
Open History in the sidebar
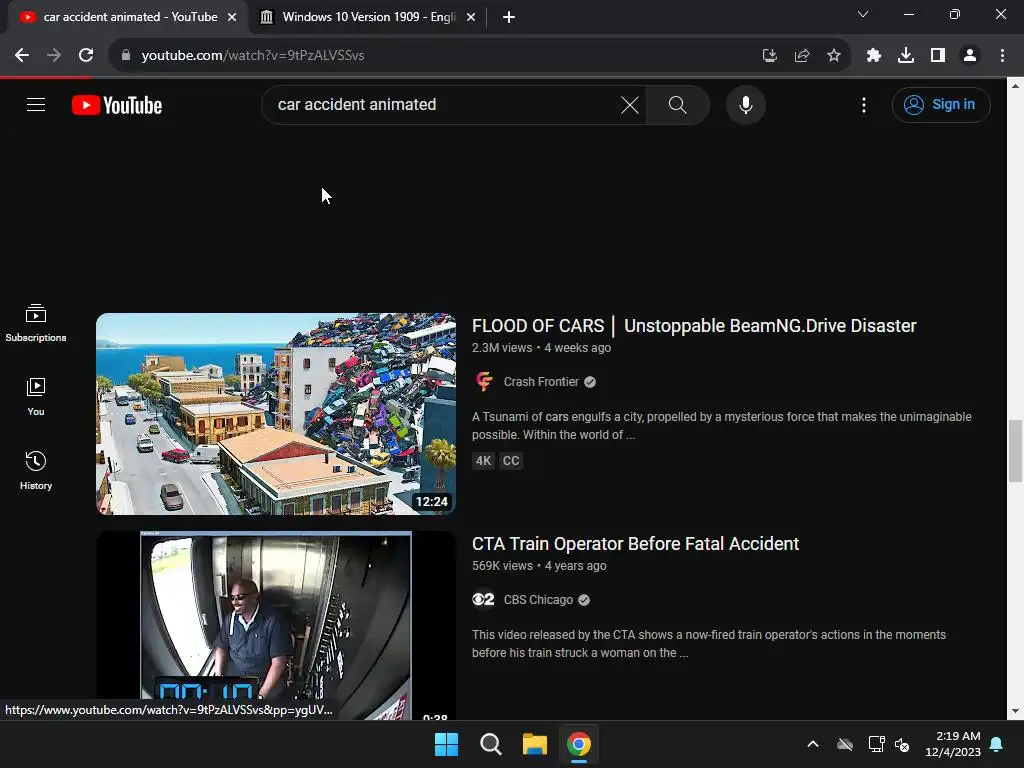36,470
